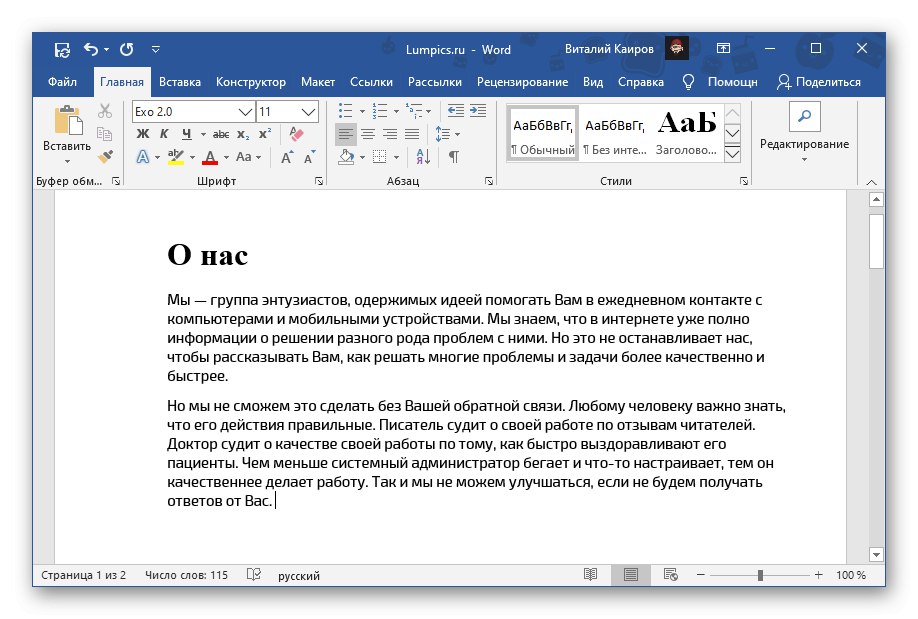Click the Redo/Repeat arrow icon

pos(126,49)
